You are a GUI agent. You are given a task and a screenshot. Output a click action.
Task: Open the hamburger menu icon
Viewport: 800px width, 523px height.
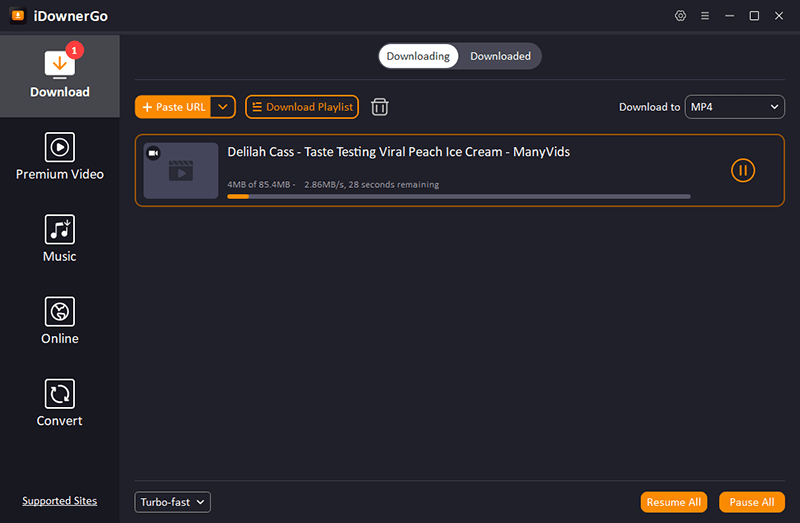(x=705, y=16)
